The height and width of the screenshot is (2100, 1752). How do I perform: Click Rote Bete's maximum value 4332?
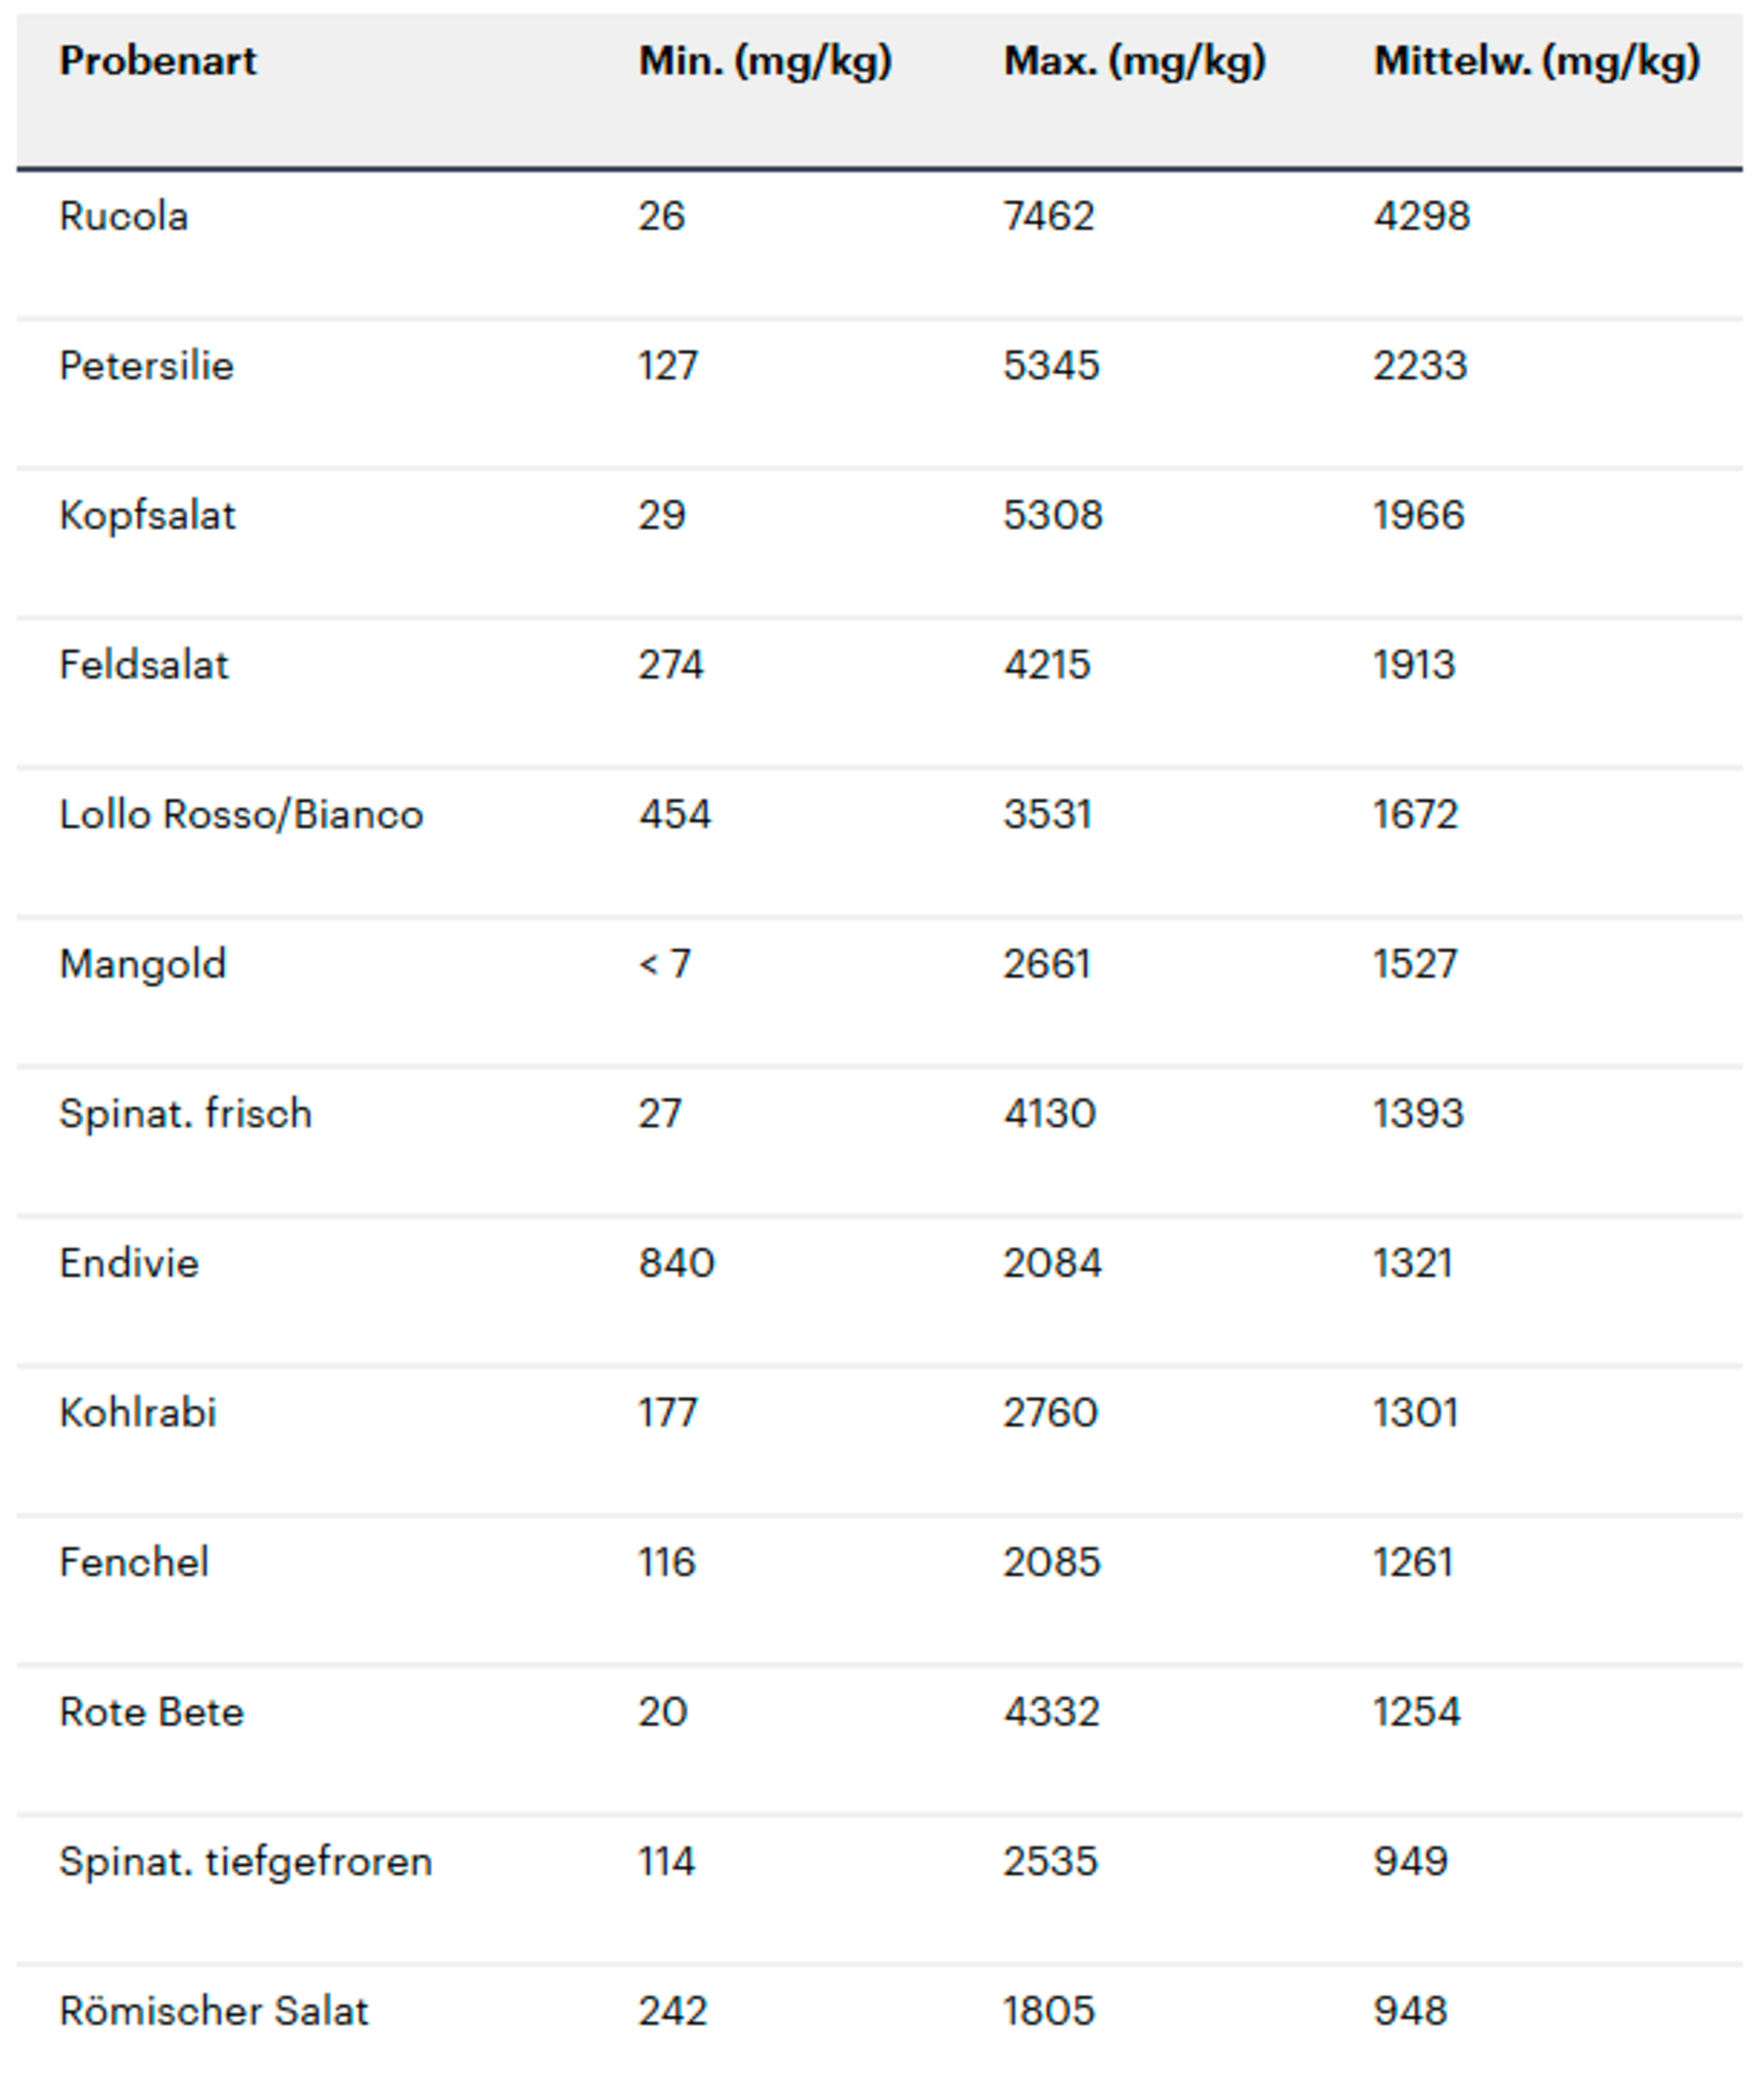tap(1052, 1712)
